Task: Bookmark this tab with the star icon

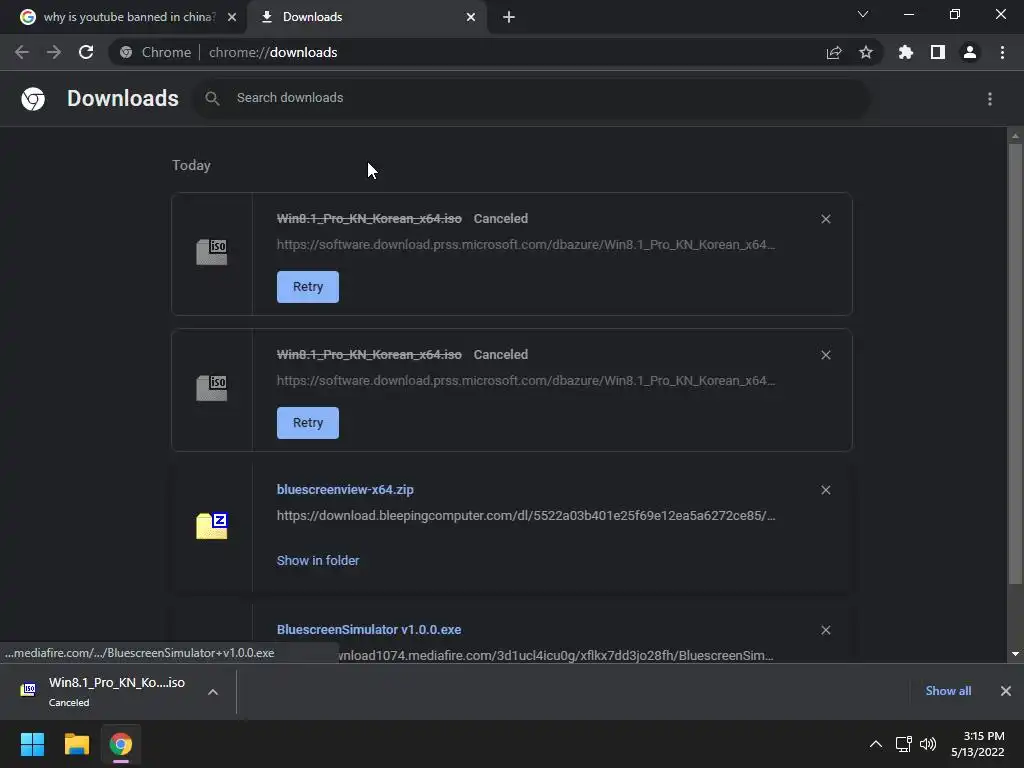Action: tap(866, 52)
